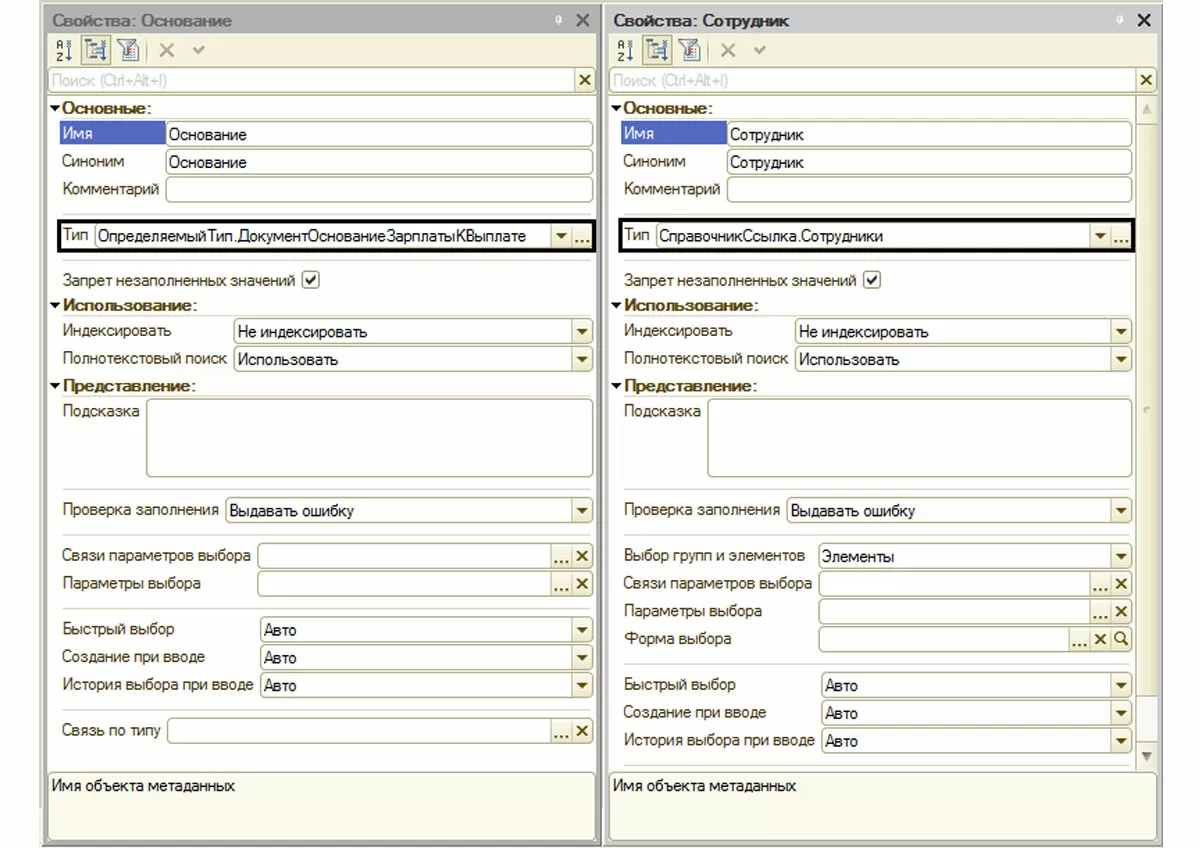1200x848 pixels.
Task: Click Подсказка text area in Основание panel
Action: click(369, 438)
